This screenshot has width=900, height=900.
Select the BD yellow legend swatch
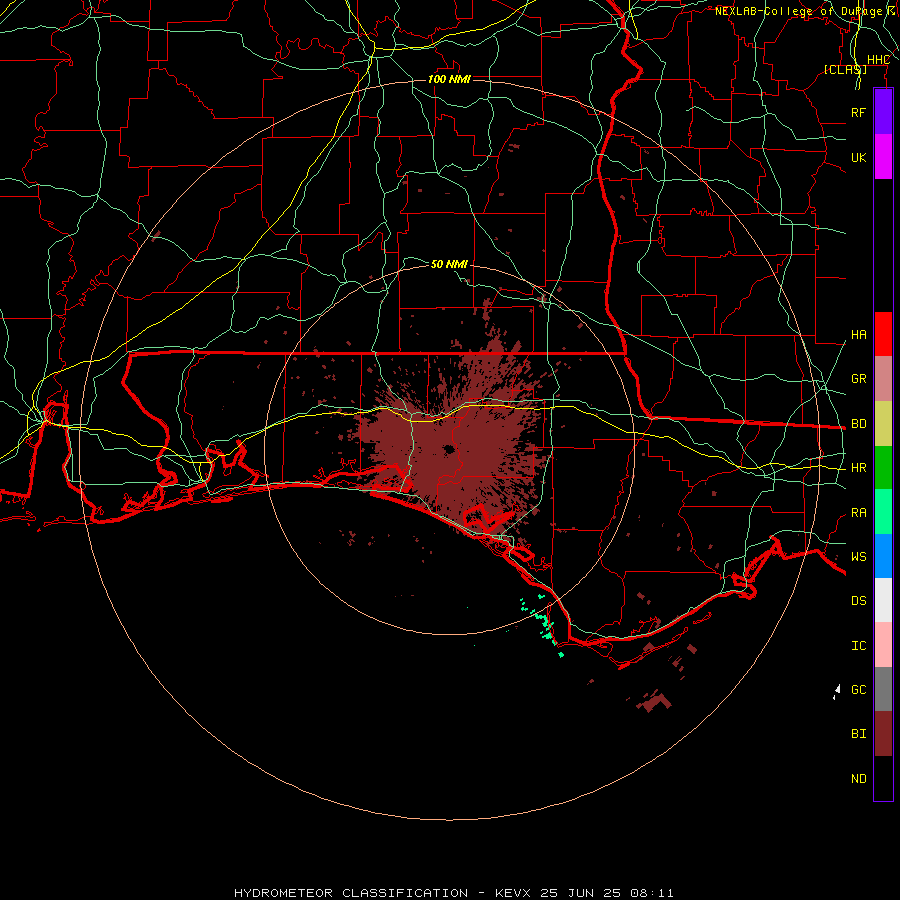pos(883,424)
